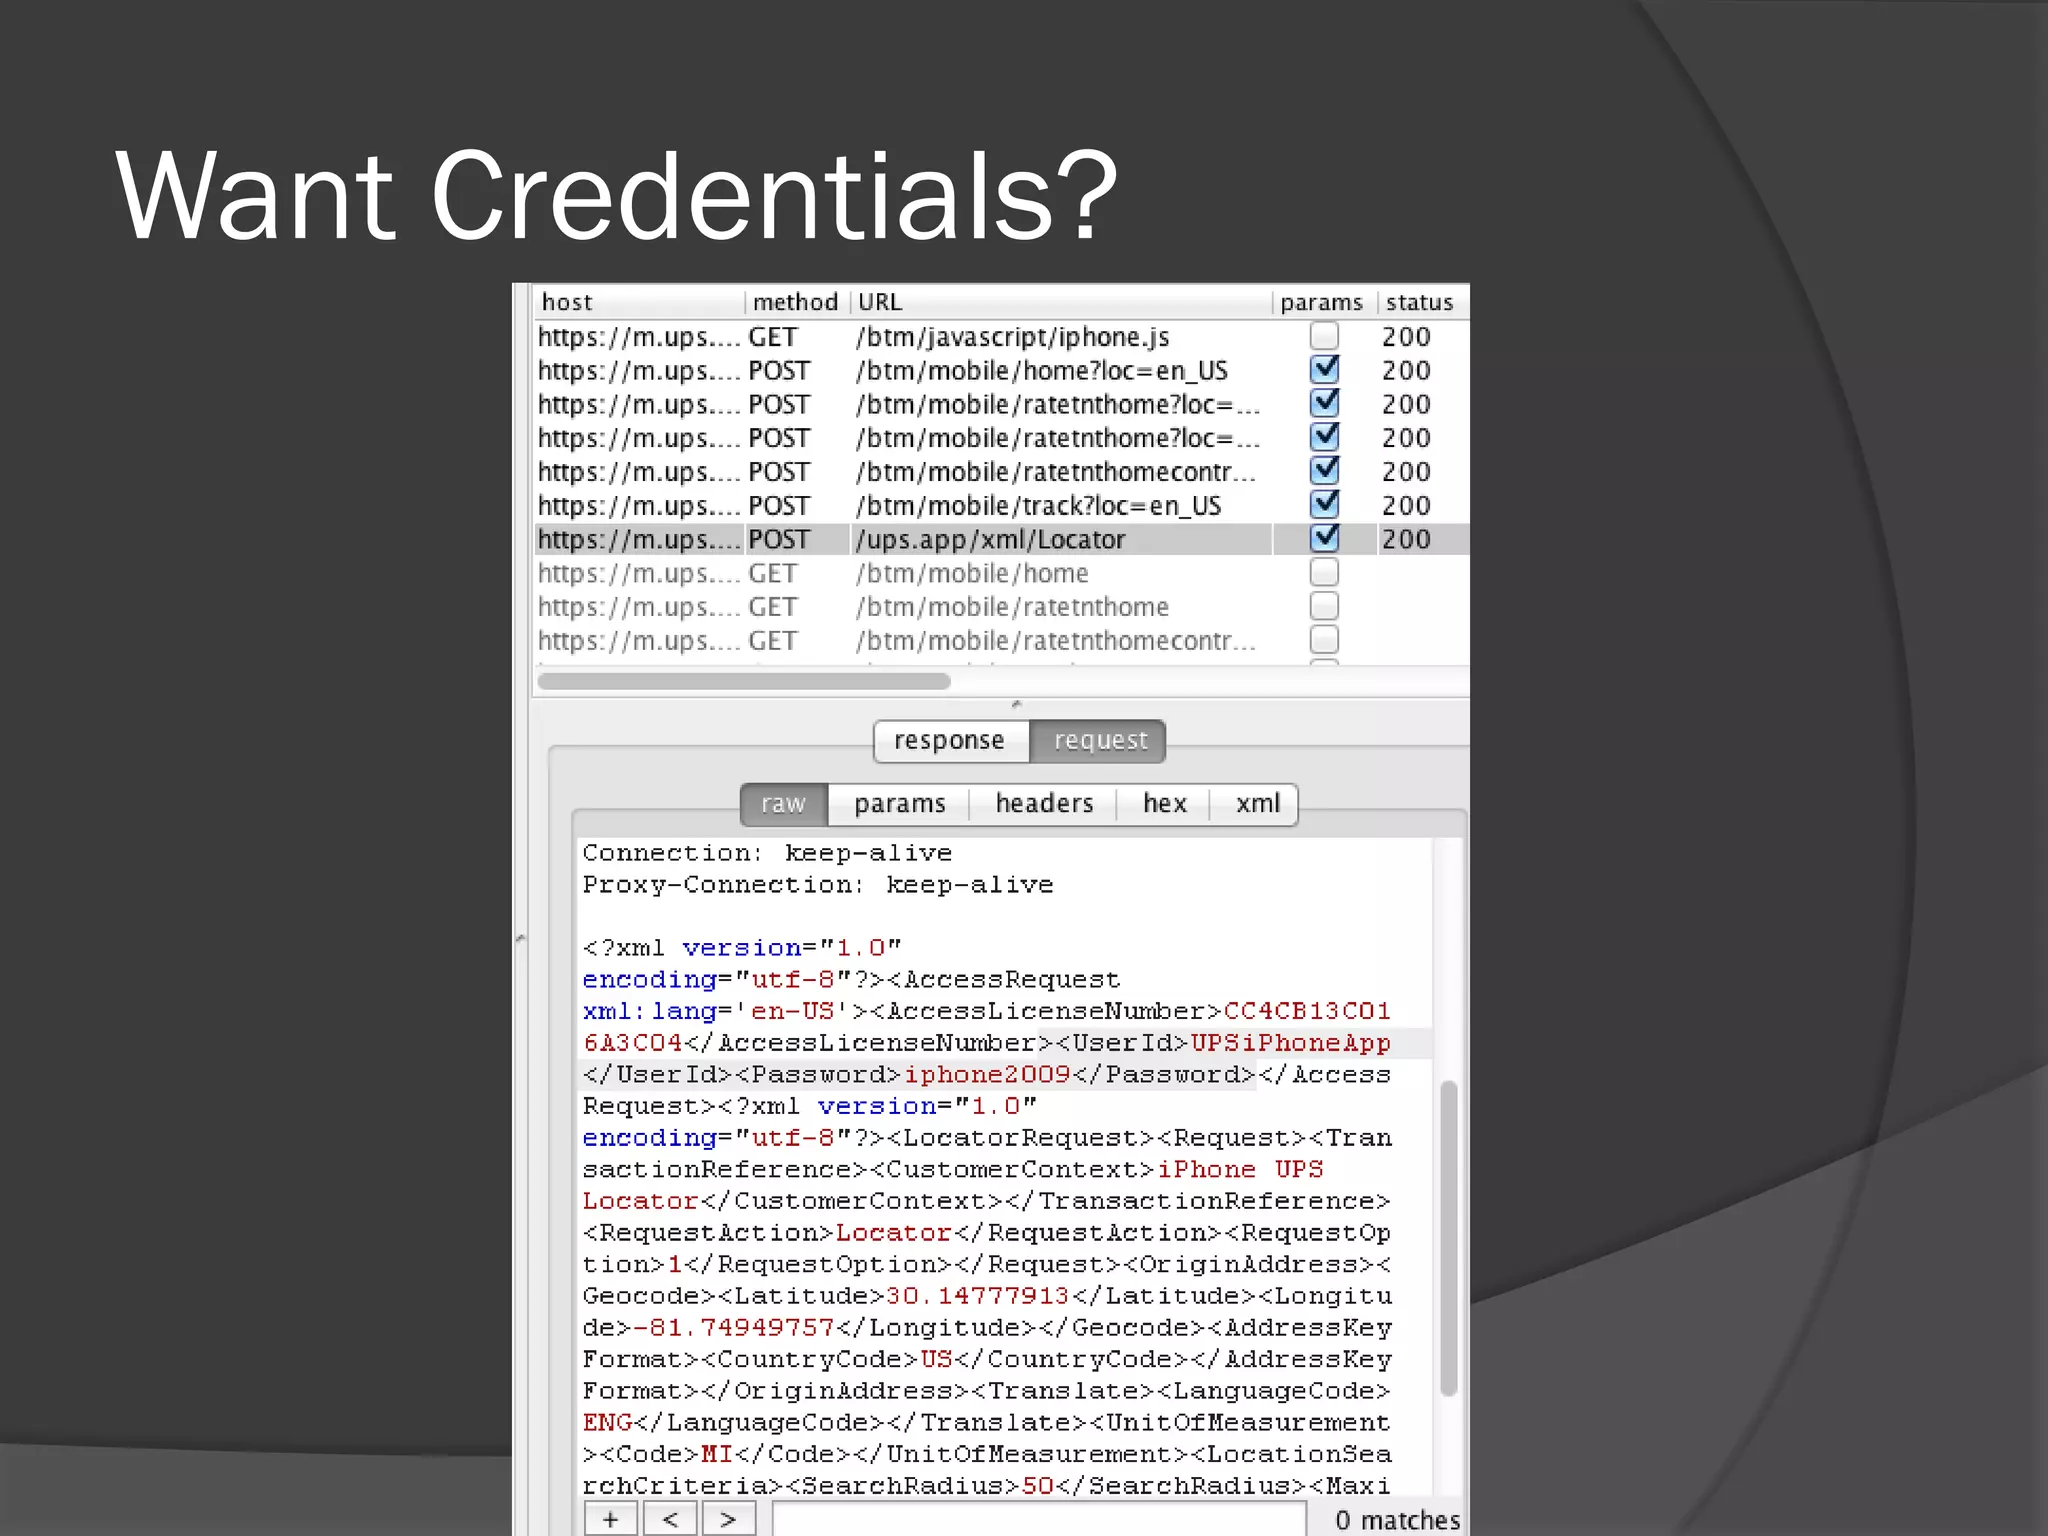Toggle params checkbox for POST /btm/mobile/ratetnthomecontr row
This screenshot has height=1536, width=2048.
click(1324, 471)
